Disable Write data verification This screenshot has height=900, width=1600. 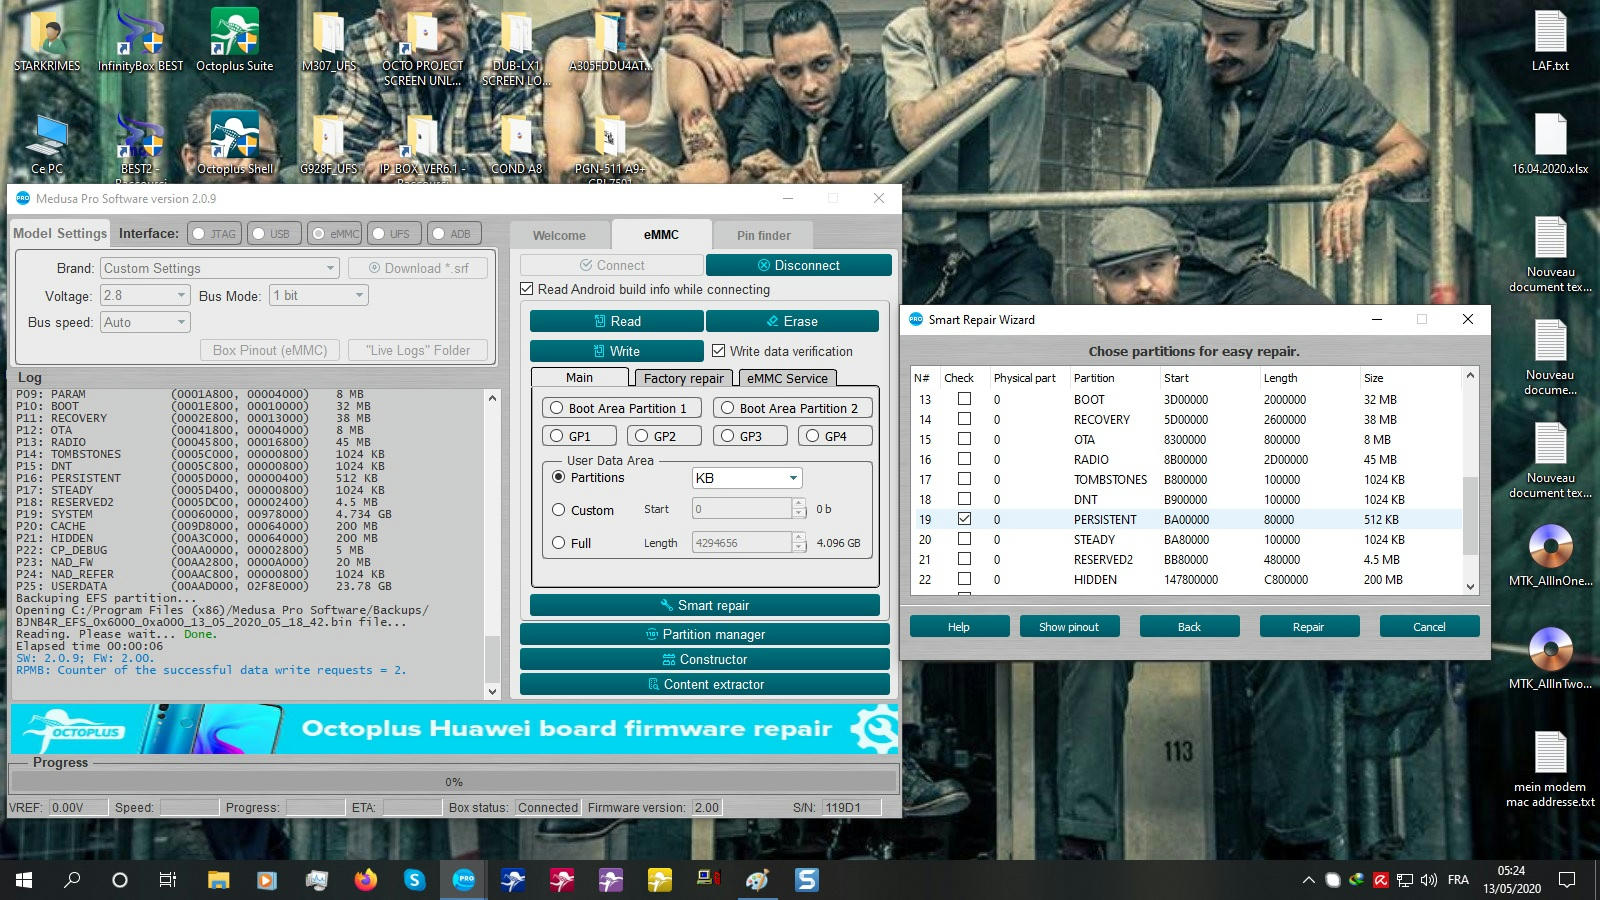[719, 351]
